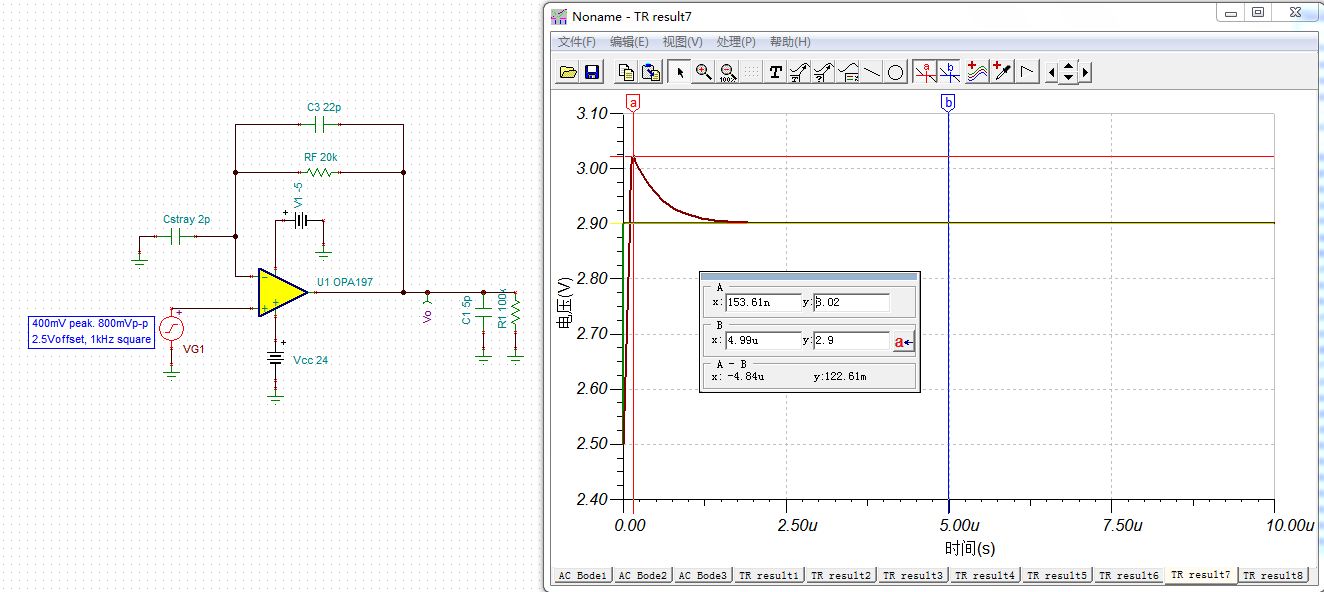Click cursor A x field showing 153.61n
The image size is (1324, 592).
(763, 302)
